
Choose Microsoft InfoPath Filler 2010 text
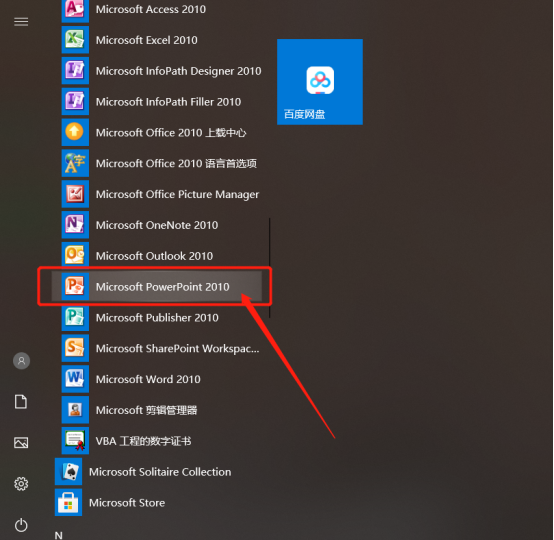(x=168, y=102)
